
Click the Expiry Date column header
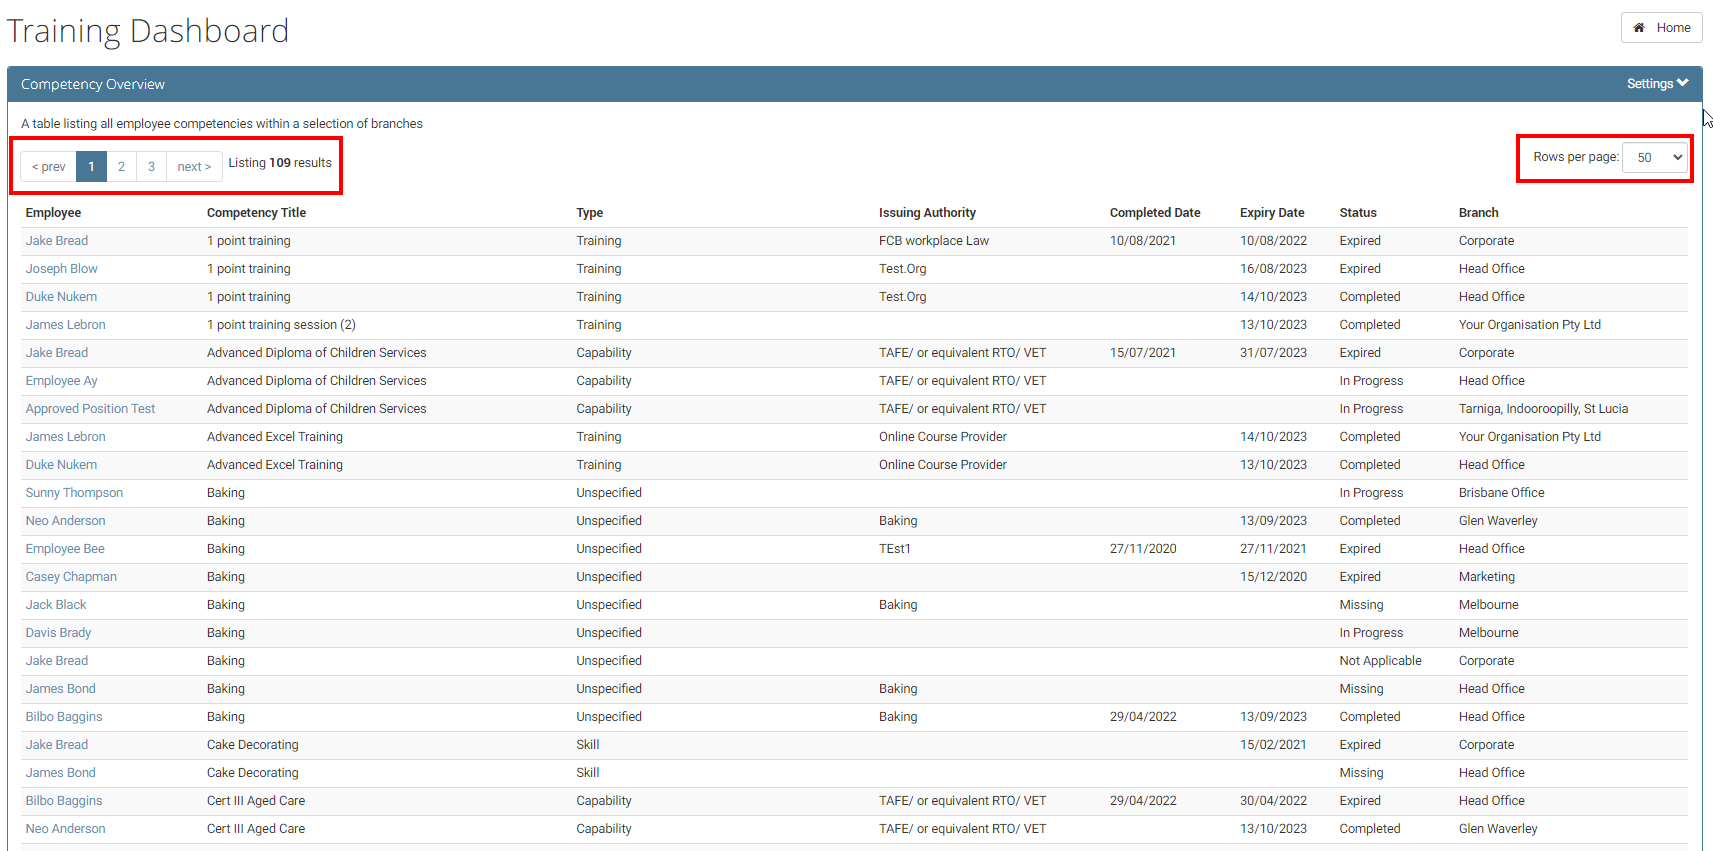pos(1272,213)
